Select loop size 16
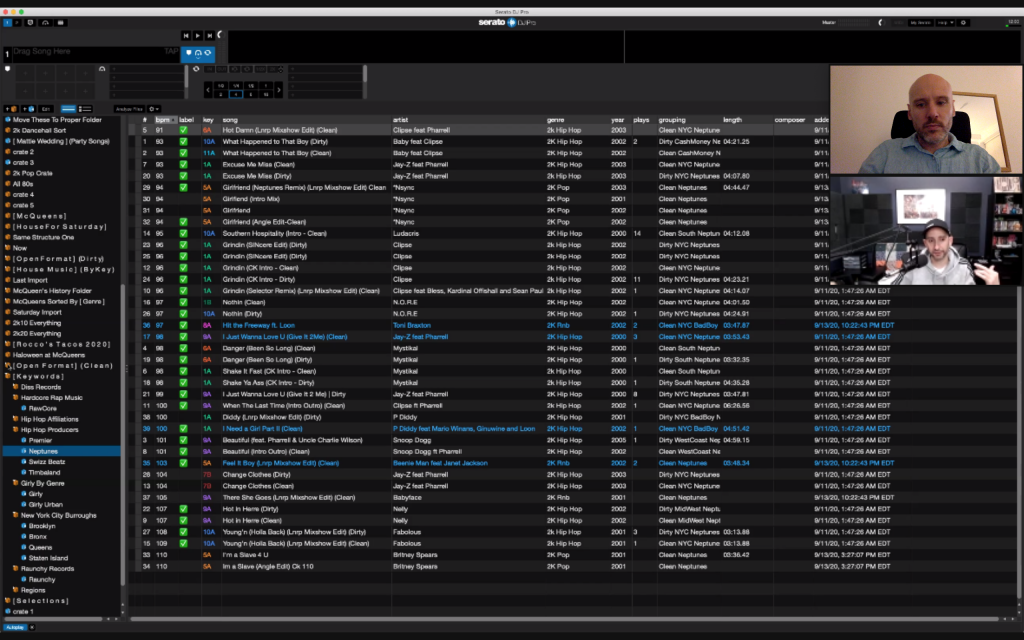Viewport: 1024px width, 640px height. (x=266, y=95)
